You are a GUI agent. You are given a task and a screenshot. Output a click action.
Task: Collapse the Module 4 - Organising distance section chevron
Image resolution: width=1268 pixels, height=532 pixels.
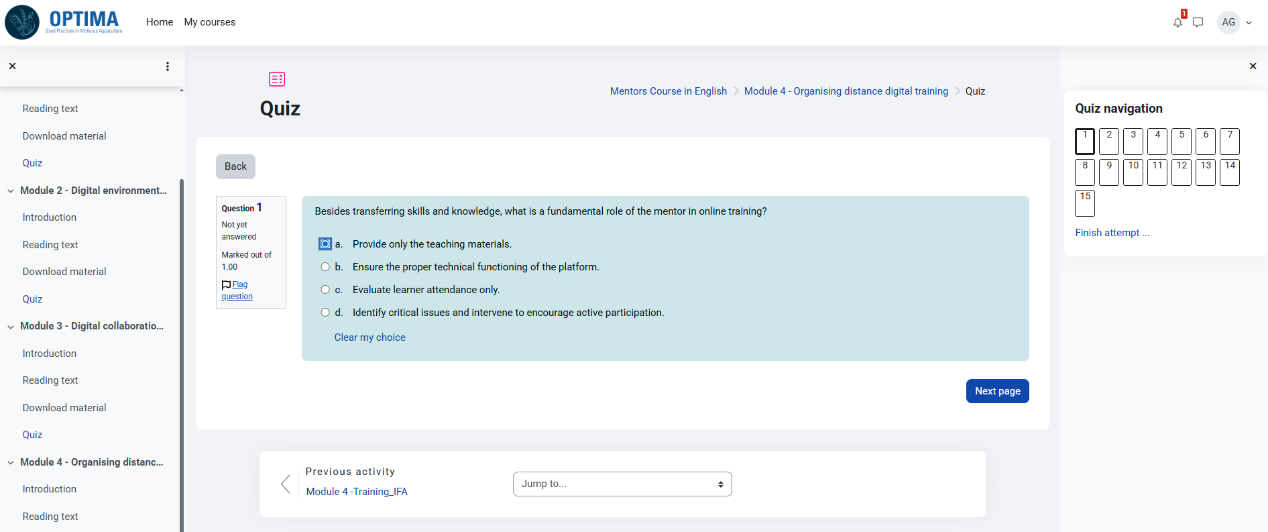point(11,462)
